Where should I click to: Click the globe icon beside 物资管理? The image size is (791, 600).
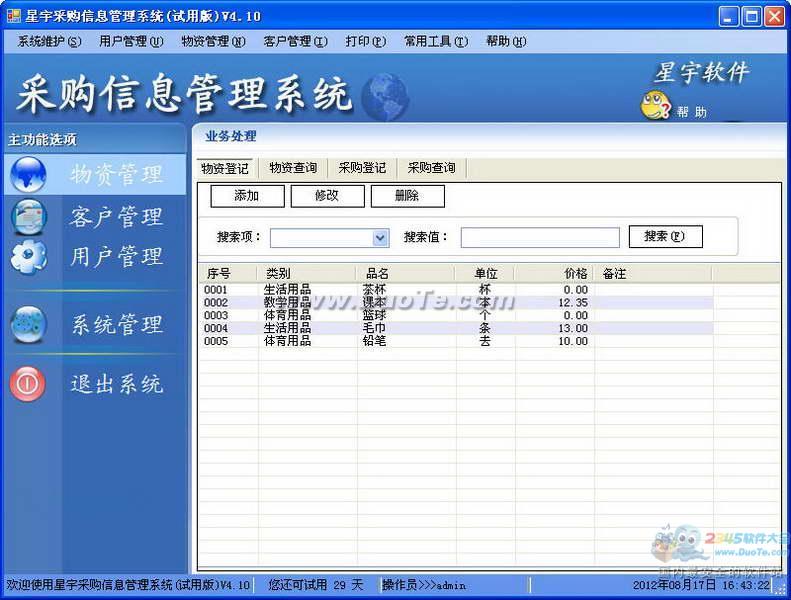[x=28, y=175]
